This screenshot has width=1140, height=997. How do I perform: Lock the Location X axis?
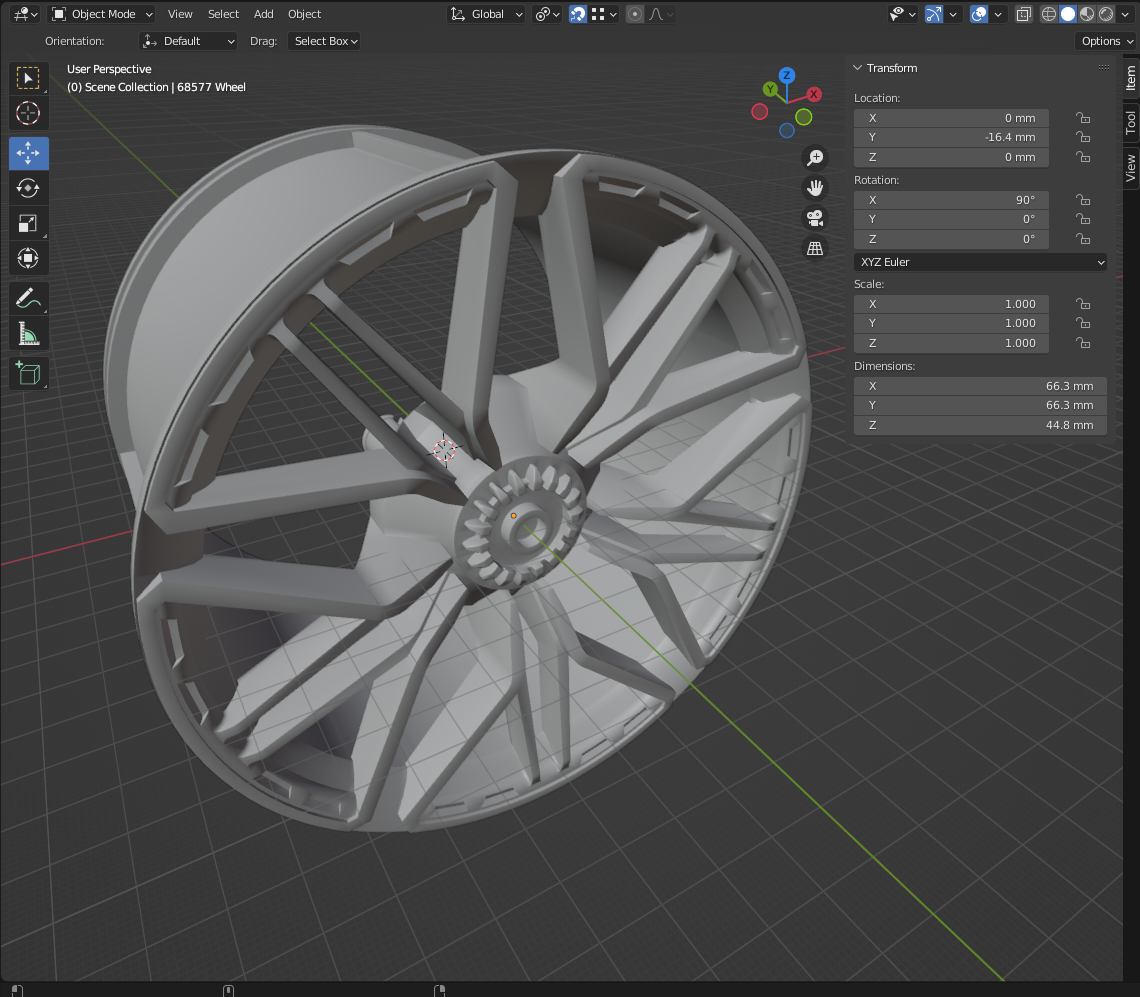1082,118
